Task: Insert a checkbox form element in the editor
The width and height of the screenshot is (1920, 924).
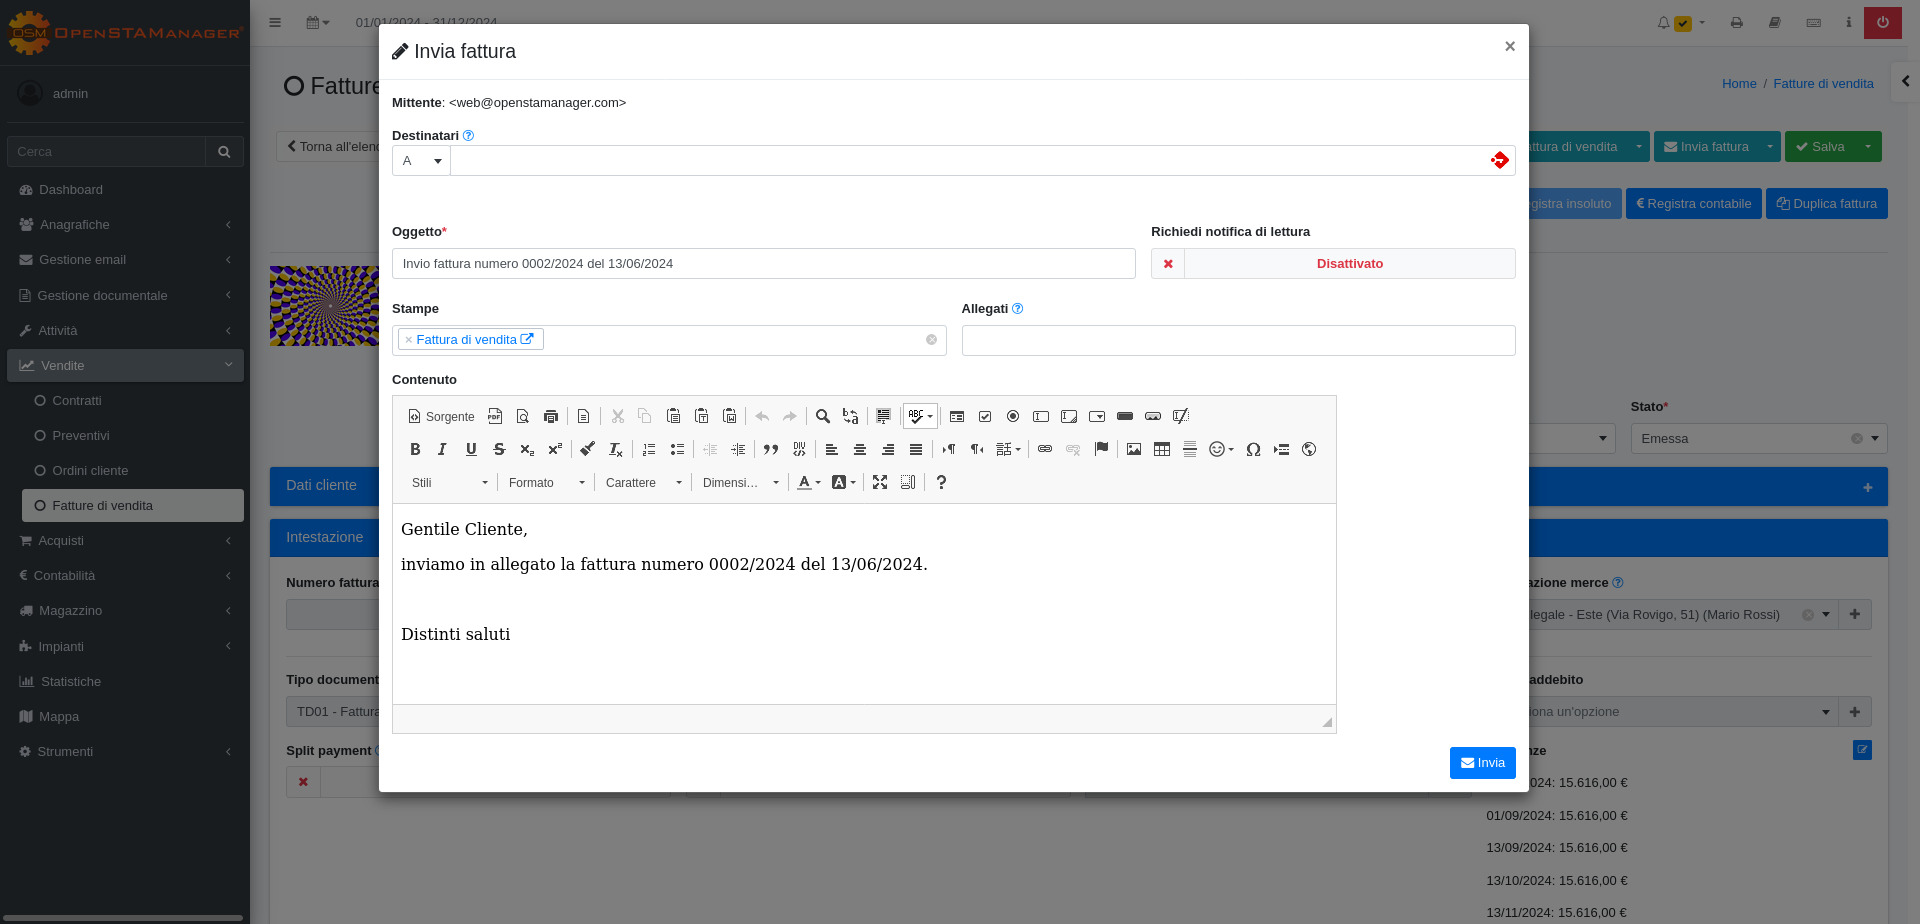Action: [985, 417]
